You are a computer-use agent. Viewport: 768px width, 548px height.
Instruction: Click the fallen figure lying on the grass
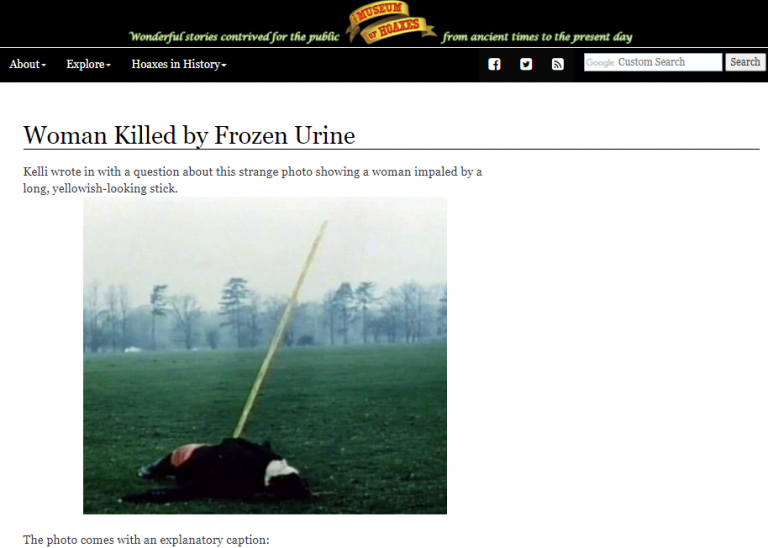[220, 470]
